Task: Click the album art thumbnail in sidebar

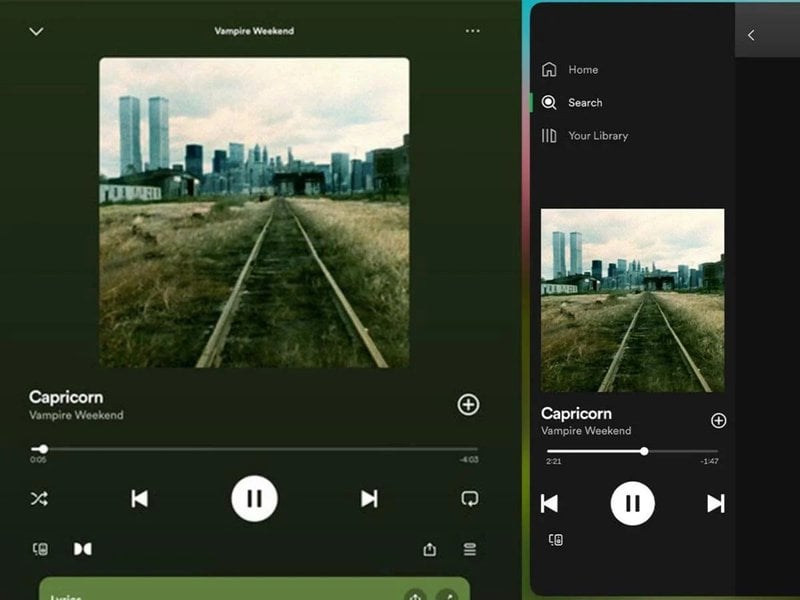Action: (631, 293)
